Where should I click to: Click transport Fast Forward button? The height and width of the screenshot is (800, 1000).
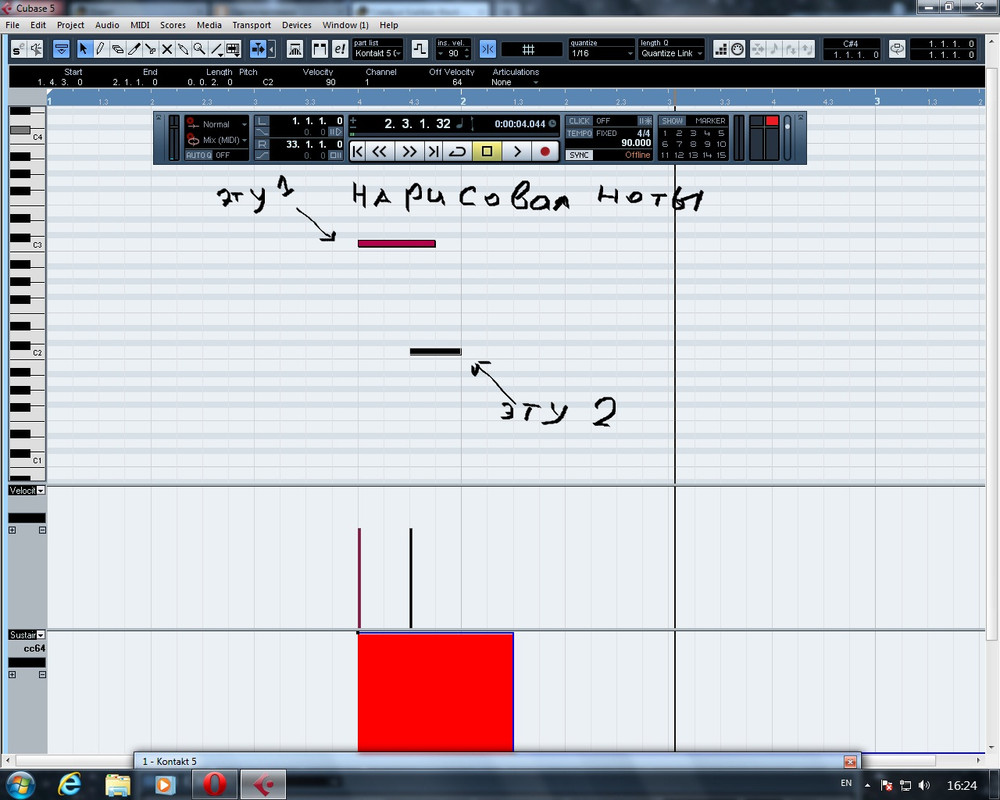click(x=409, y=151)
